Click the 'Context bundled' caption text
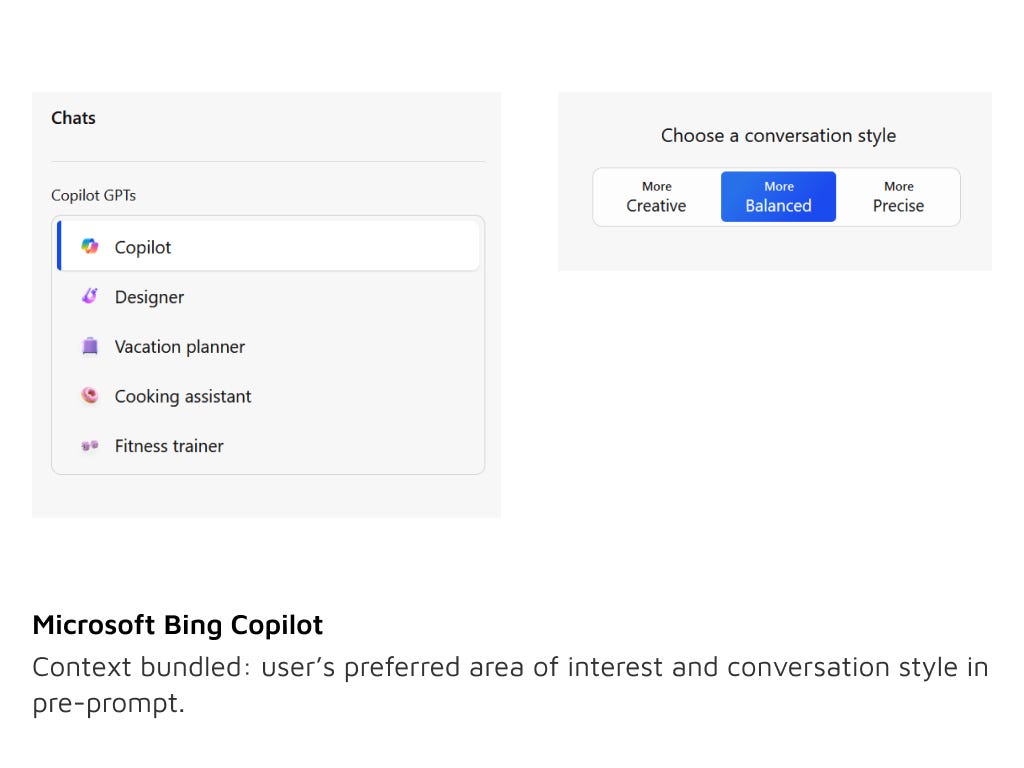 510,667
